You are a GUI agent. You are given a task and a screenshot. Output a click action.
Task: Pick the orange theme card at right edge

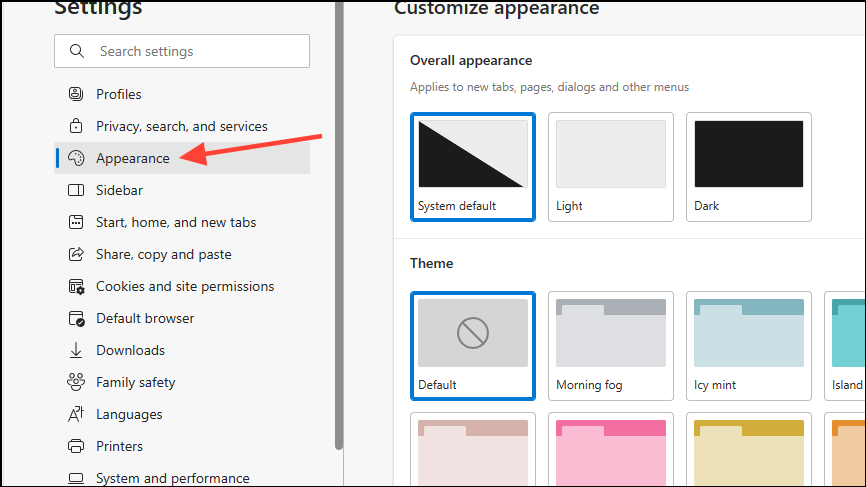[845, 450]
